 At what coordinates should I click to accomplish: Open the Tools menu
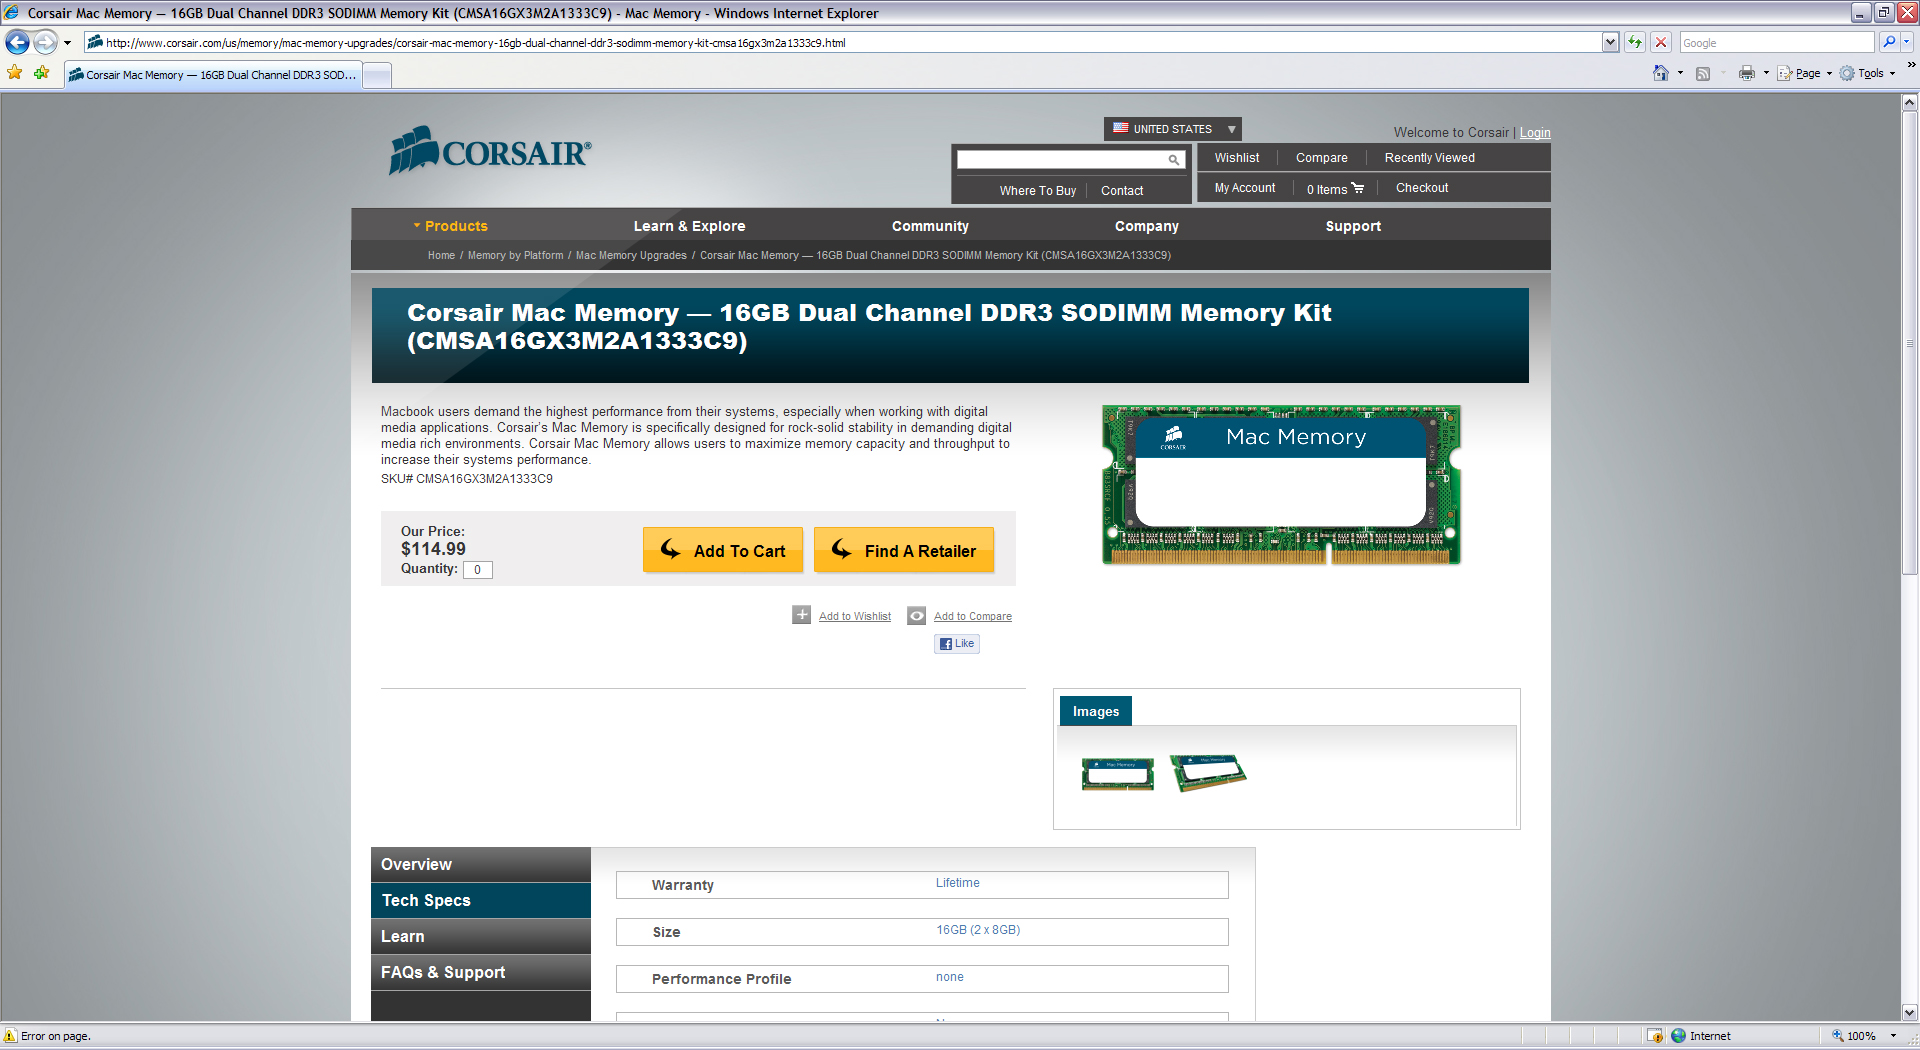[x=1867, y=73]
